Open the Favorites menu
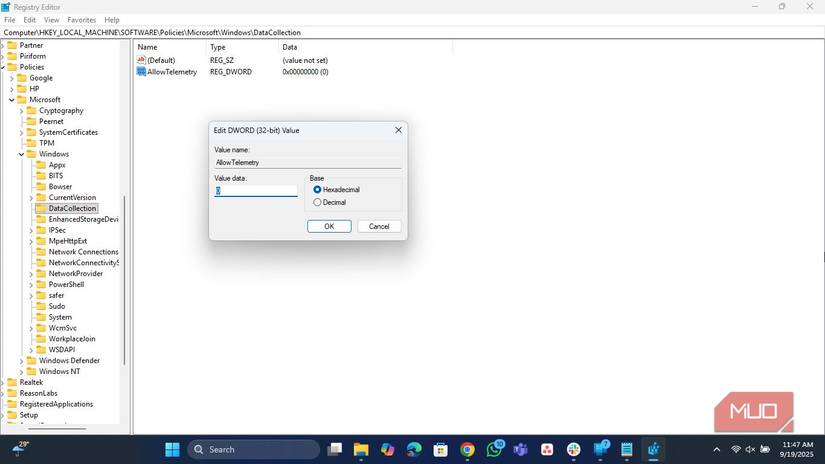The image size is (825, 464). pos(82,19)
